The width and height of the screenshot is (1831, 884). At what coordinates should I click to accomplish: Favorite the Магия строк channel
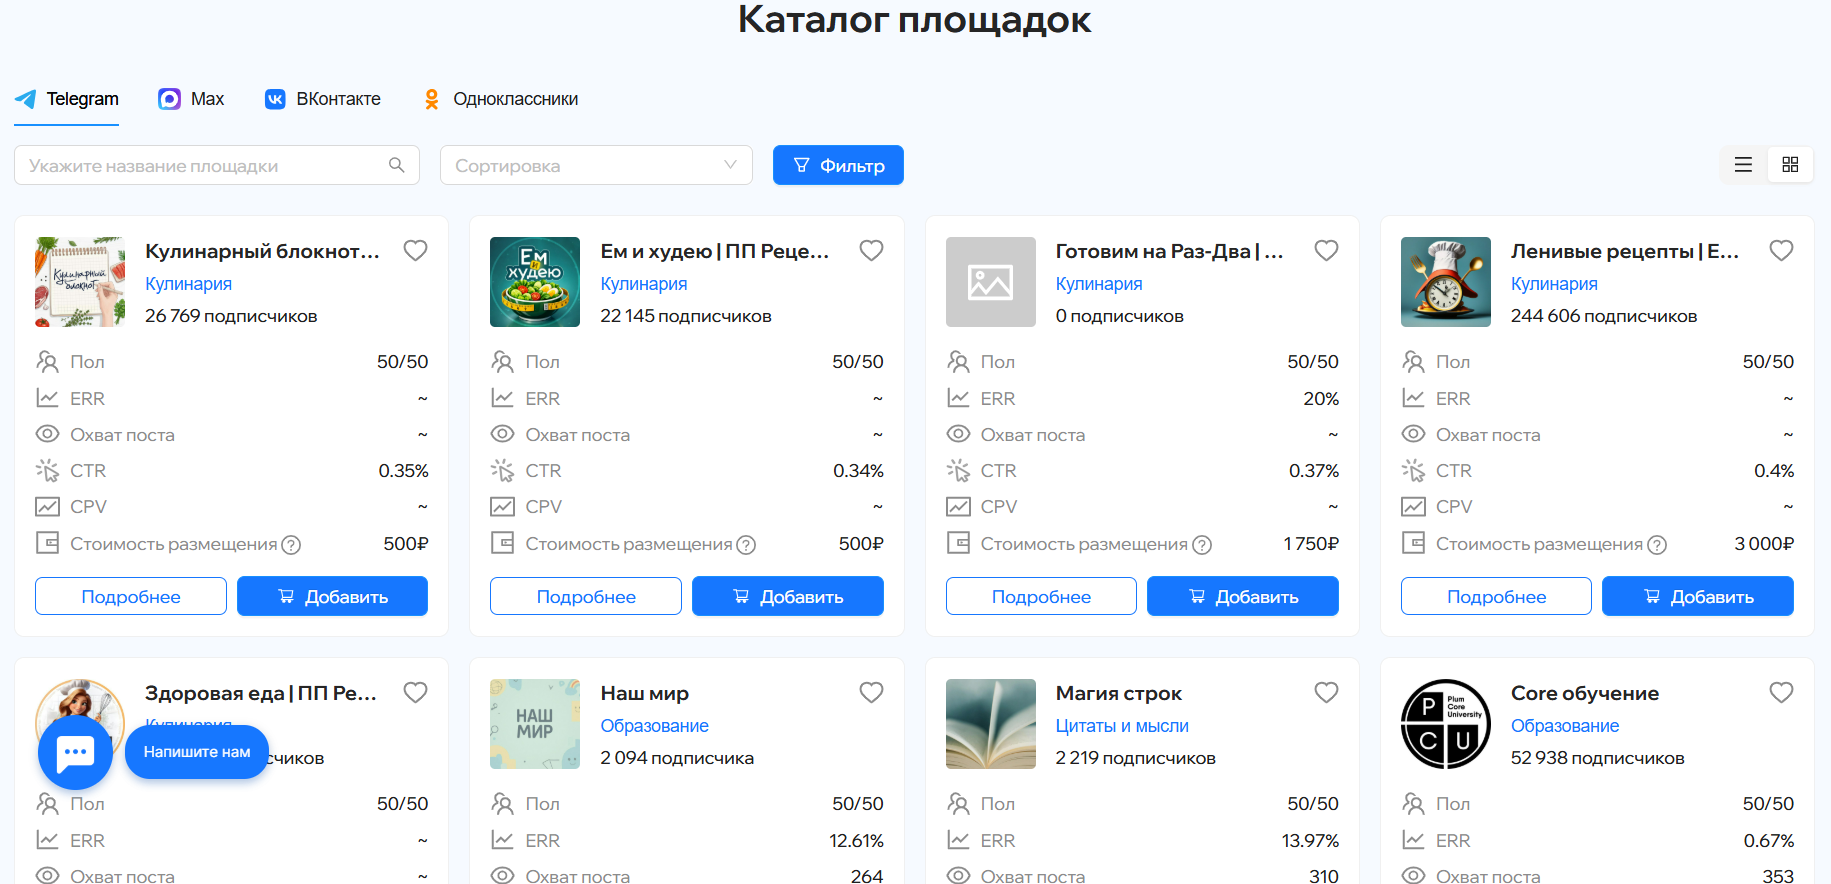(1326, 693)
